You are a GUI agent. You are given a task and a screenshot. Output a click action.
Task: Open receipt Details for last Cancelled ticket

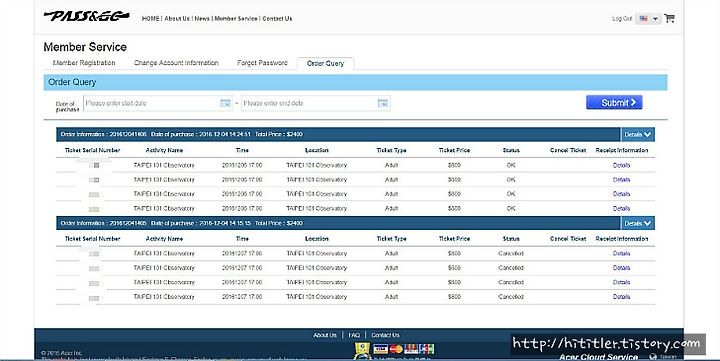(x=621, y=297)
